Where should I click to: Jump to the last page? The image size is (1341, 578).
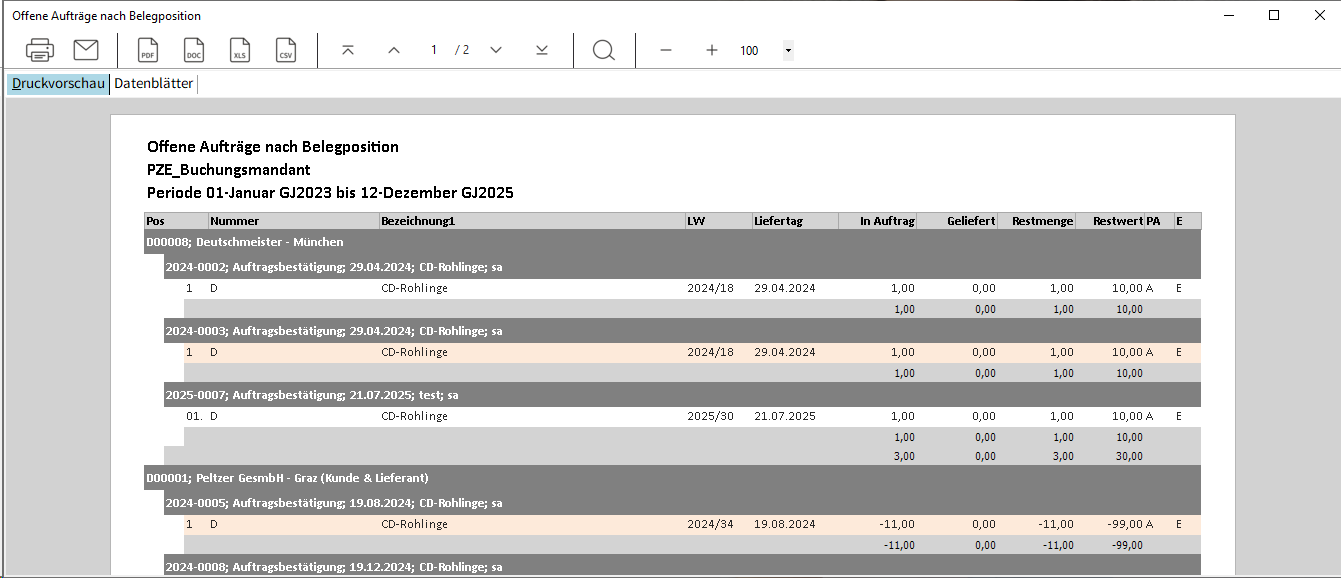point(542,50)
